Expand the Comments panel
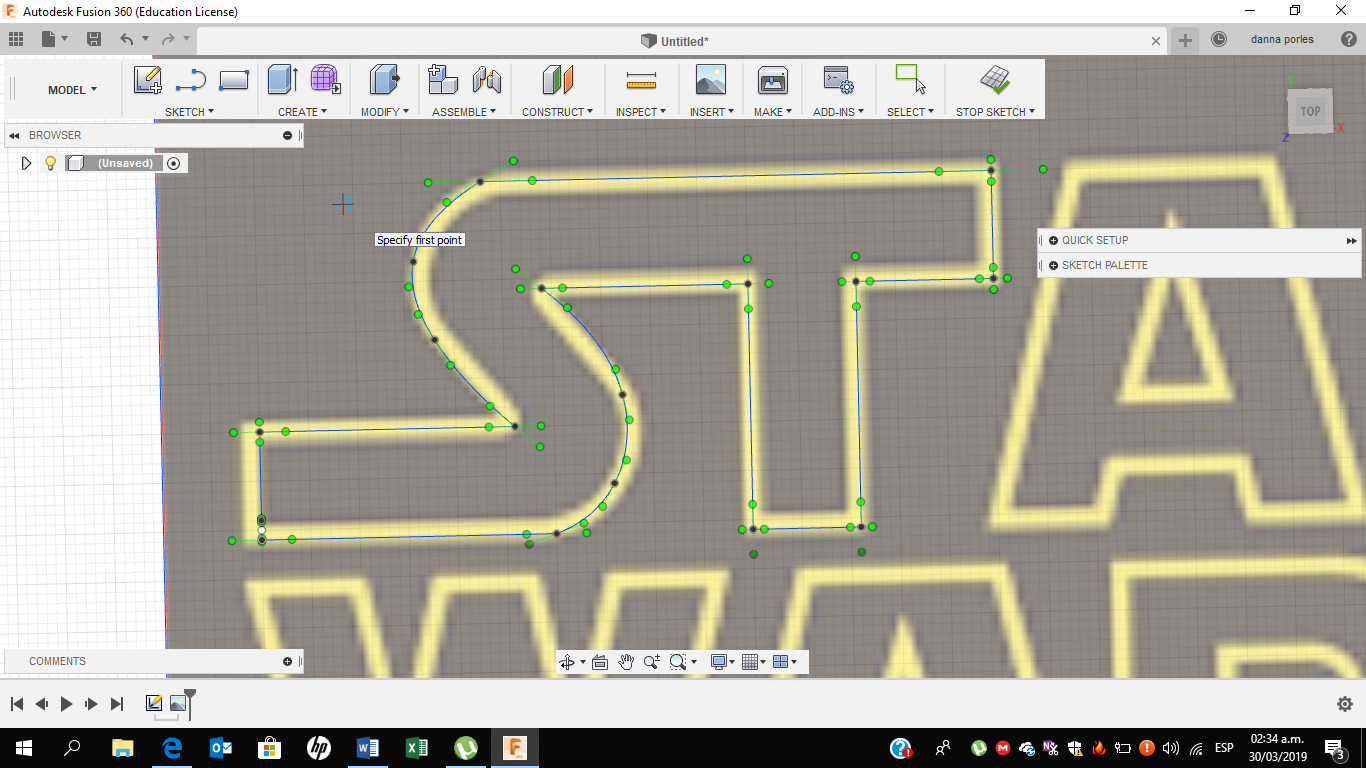Viewport: 1366px width, 768px height. 287,661
